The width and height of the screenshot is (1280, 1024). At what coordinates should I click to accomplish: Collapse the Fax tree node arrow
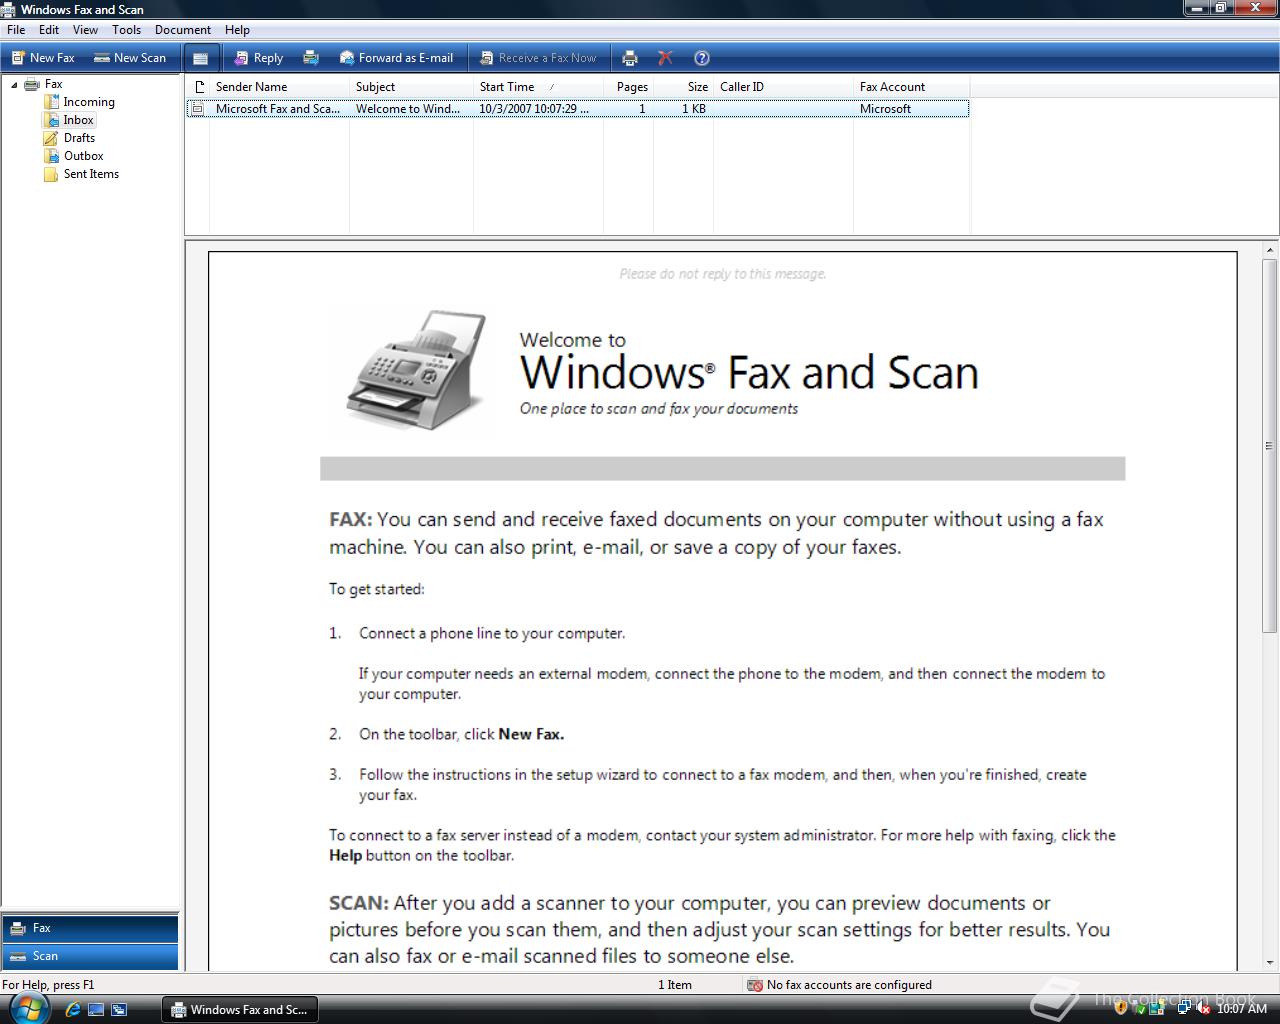[14, 85]
